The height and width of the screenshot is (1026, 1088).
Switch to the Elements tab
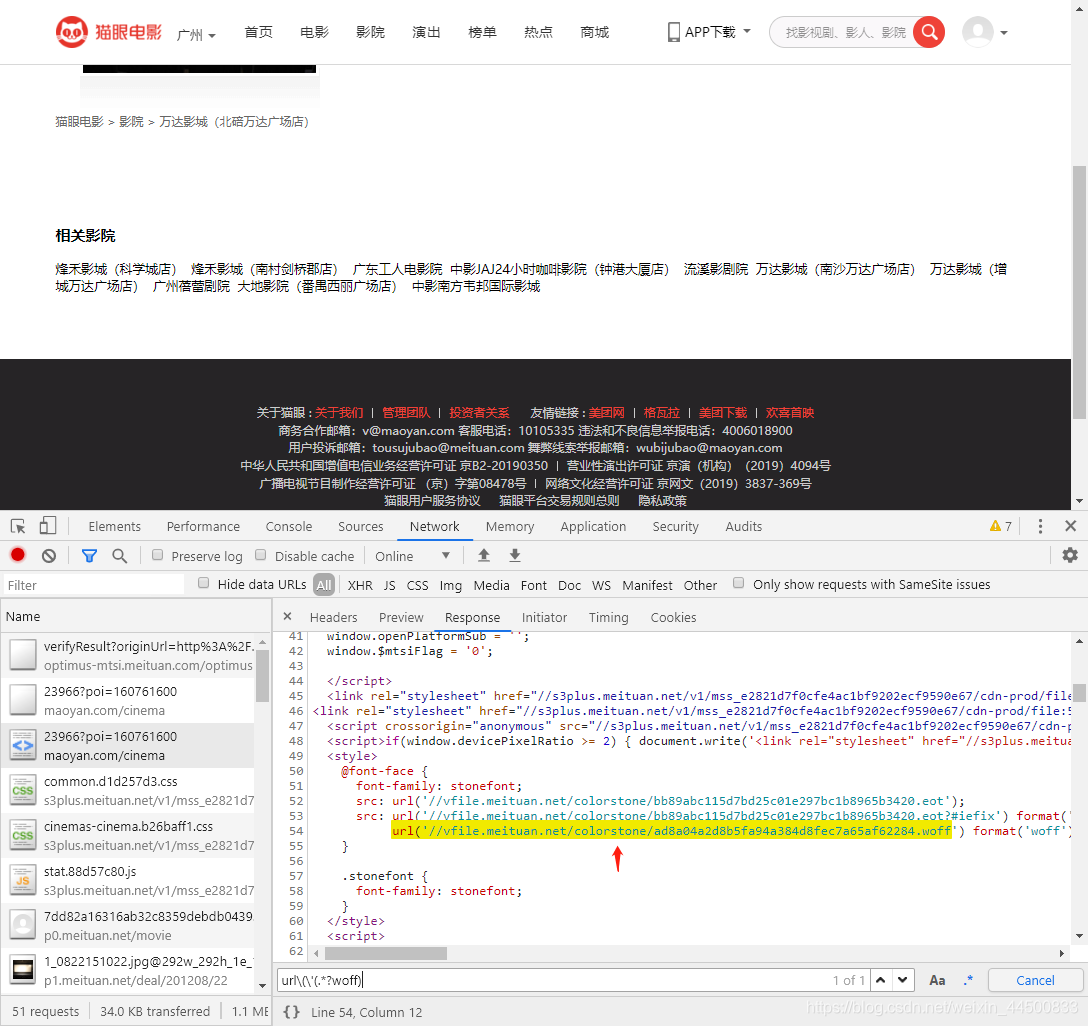click(x=114, y=527)
